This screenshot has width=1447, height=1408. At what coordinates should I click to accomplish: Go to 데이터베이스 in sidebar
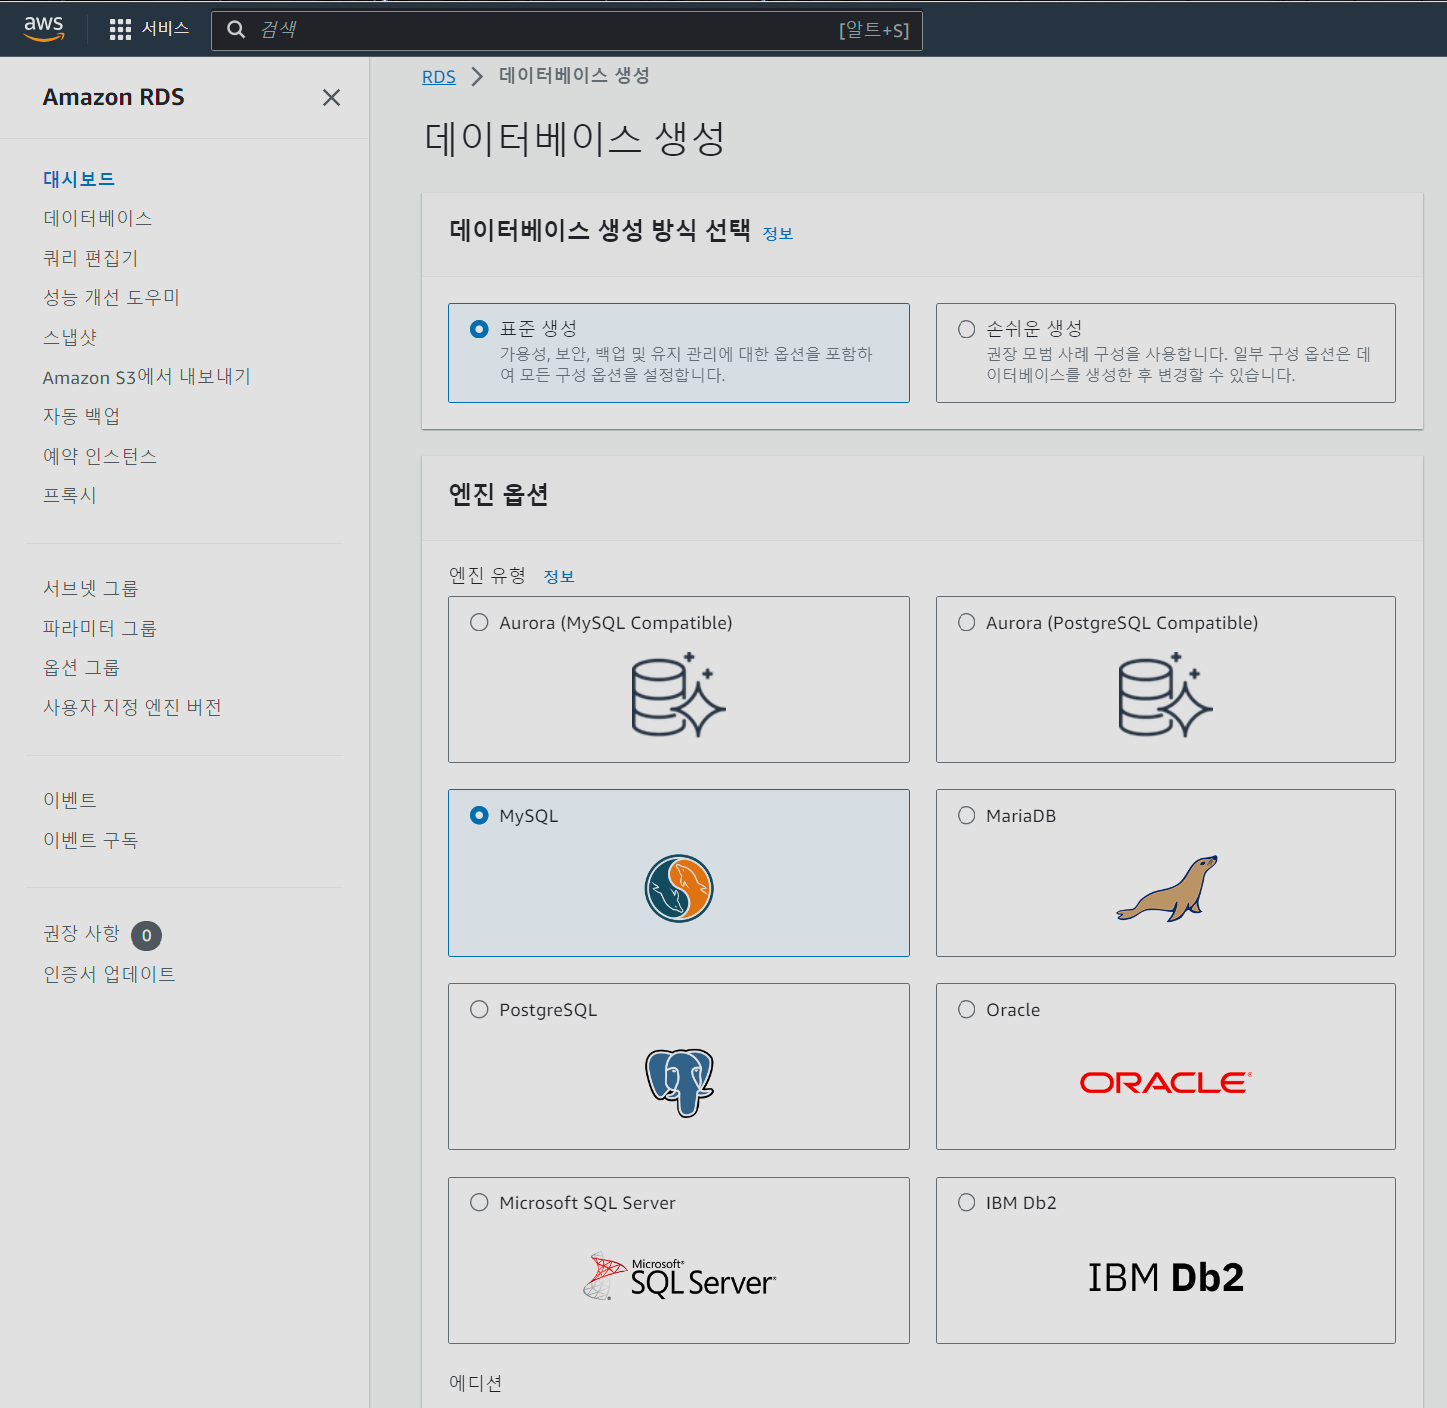coord(97,218)
